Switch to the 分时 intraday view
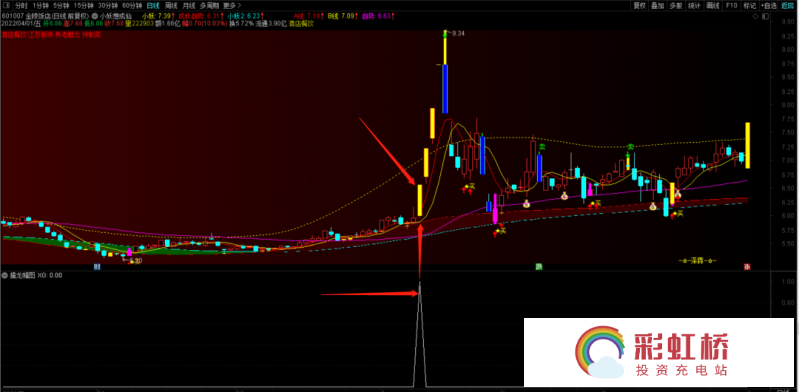 tap(21, 5)
